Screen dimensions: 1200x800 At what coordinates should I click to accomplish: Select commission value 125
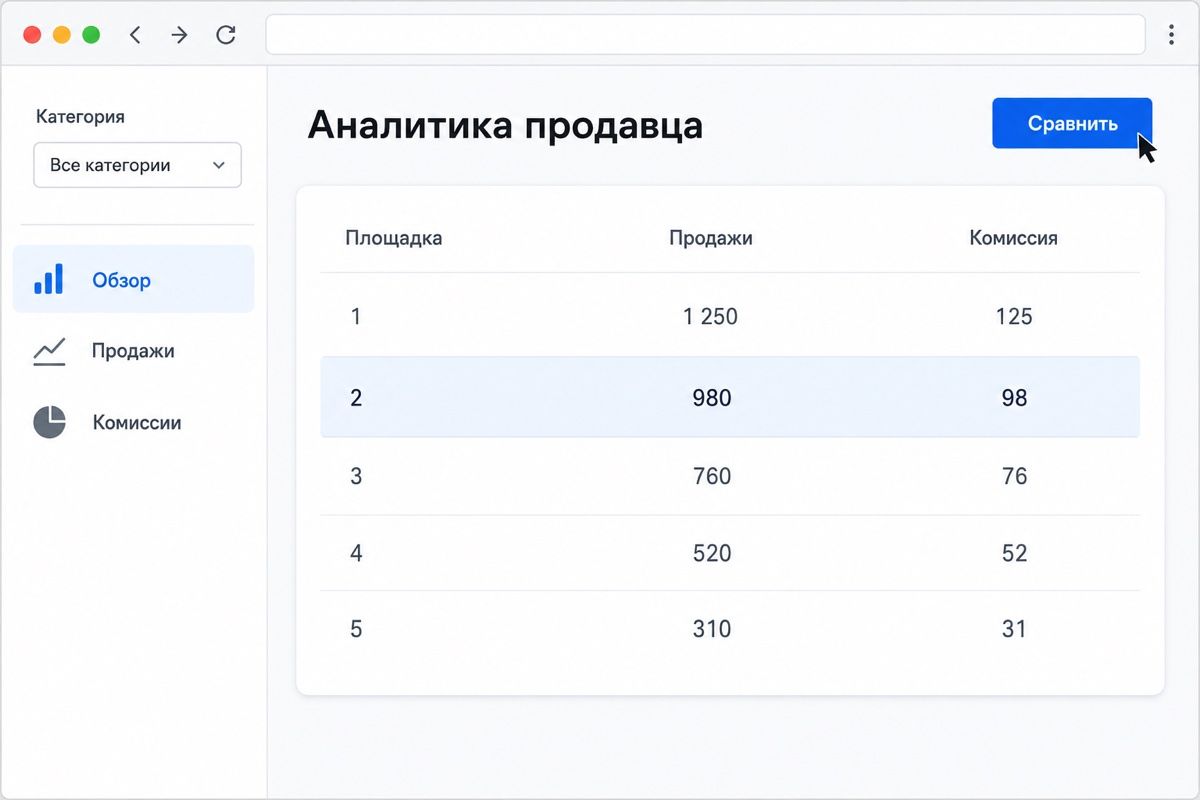1014,317
